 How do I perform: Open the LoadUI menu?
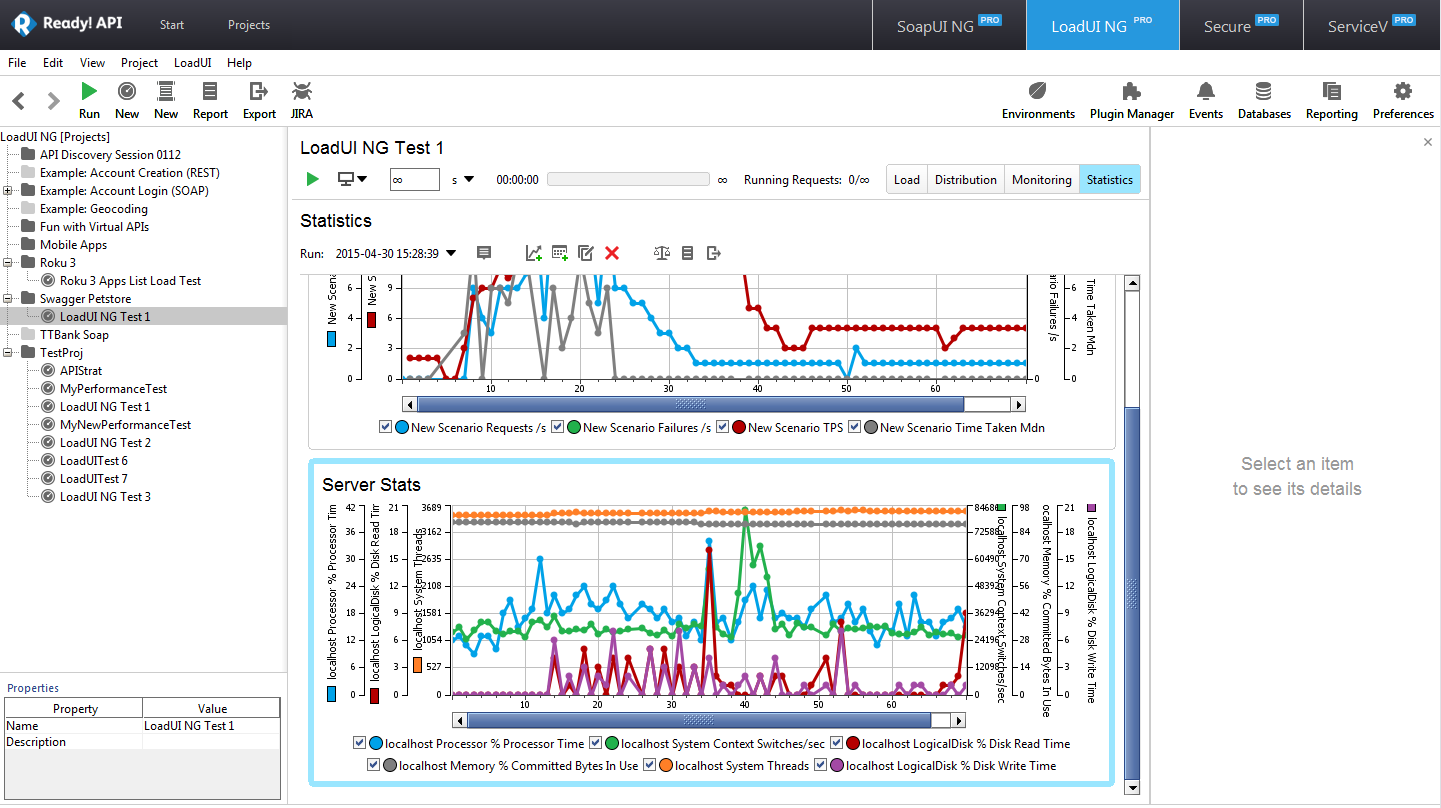192,62
